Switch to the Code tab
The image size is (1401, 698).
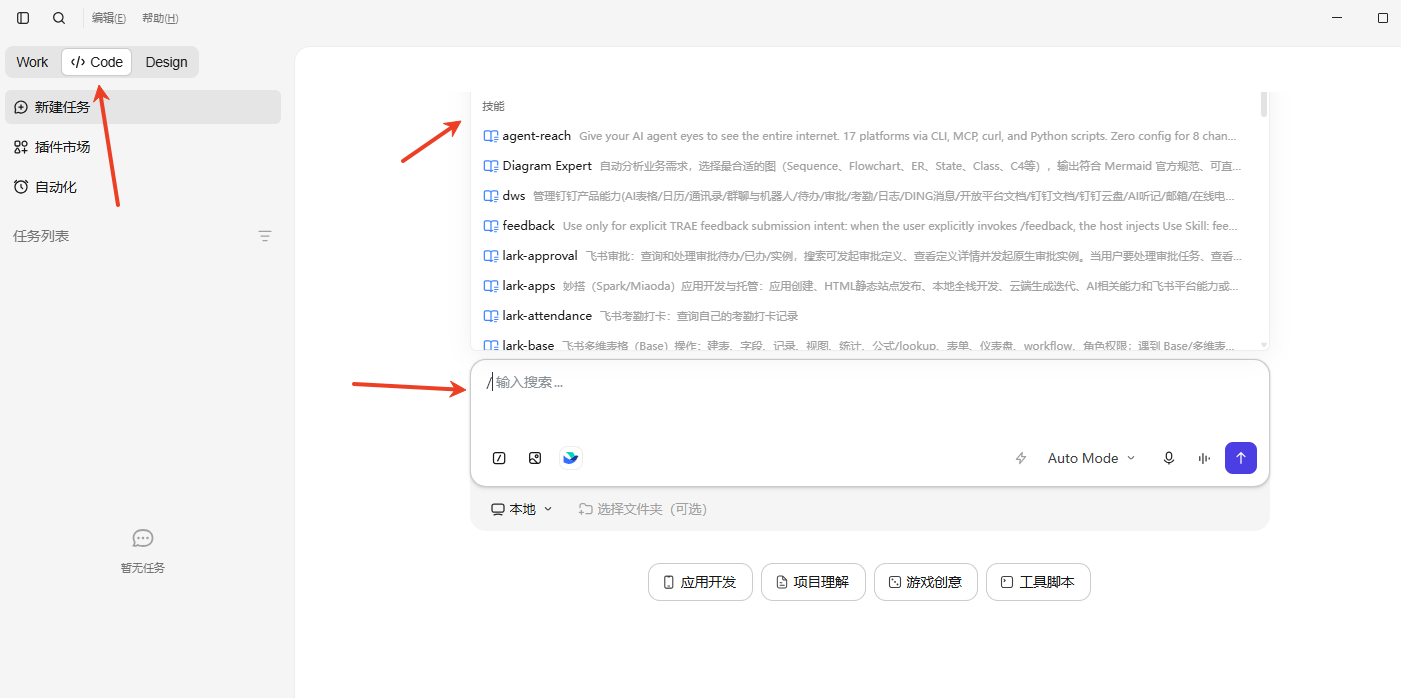click(97, 62)
